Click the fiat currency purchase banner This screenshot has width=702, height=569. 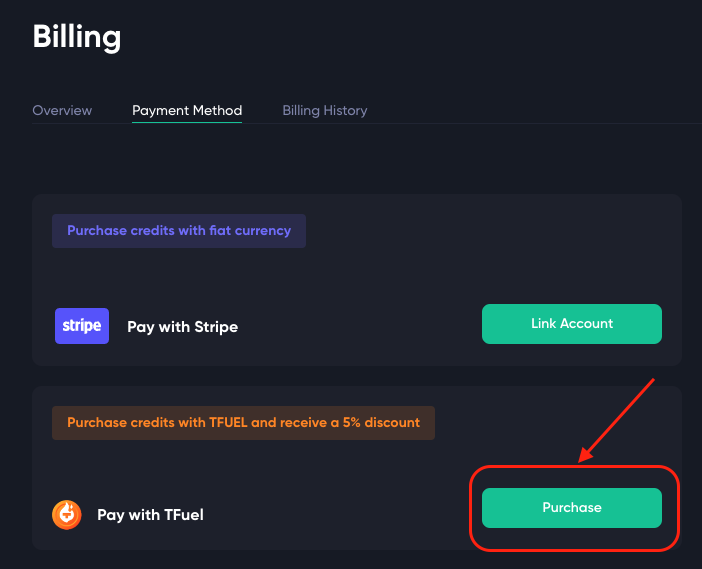[179, 231]
